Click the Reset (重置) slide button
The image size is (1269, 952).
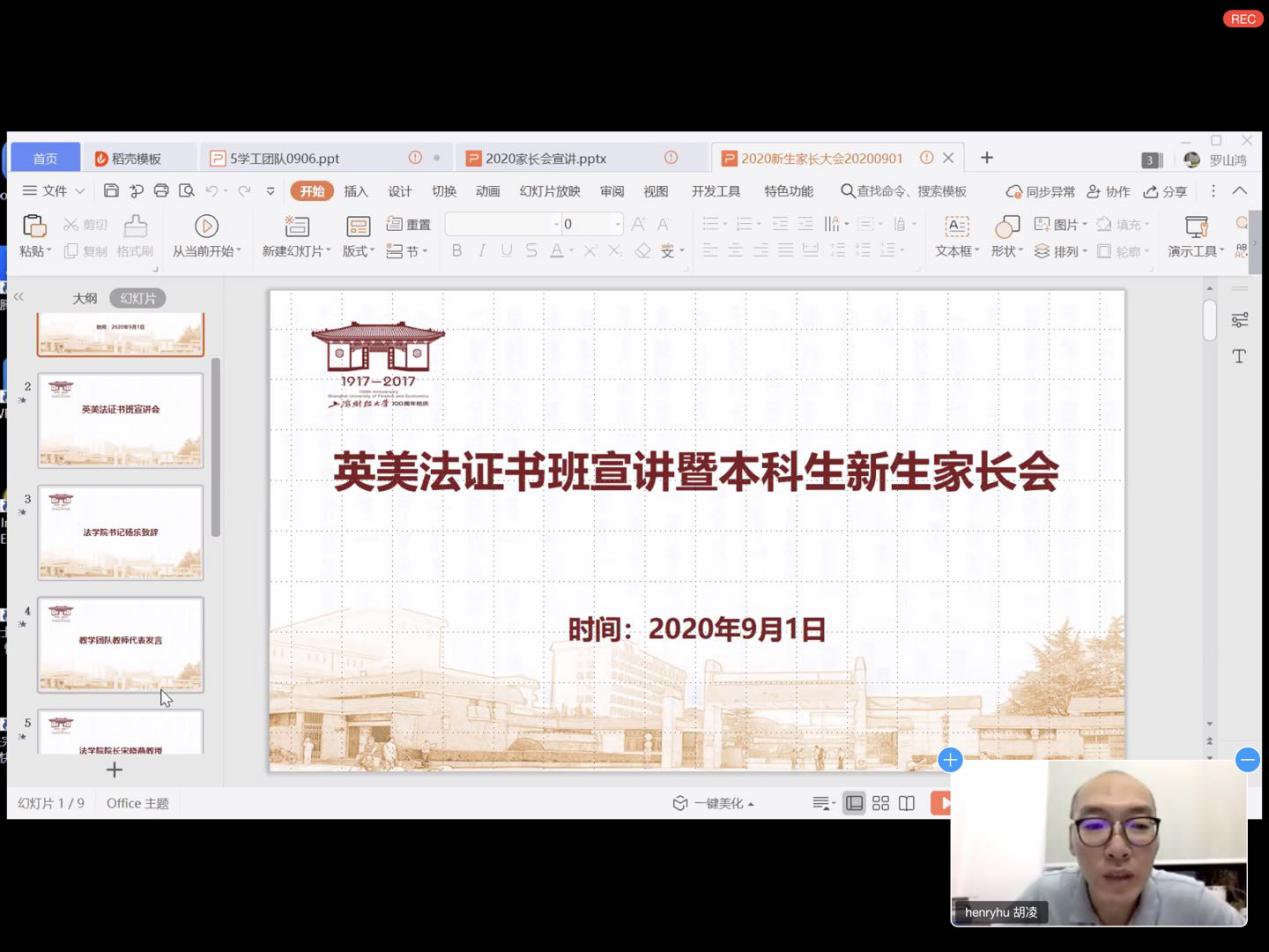408,225
